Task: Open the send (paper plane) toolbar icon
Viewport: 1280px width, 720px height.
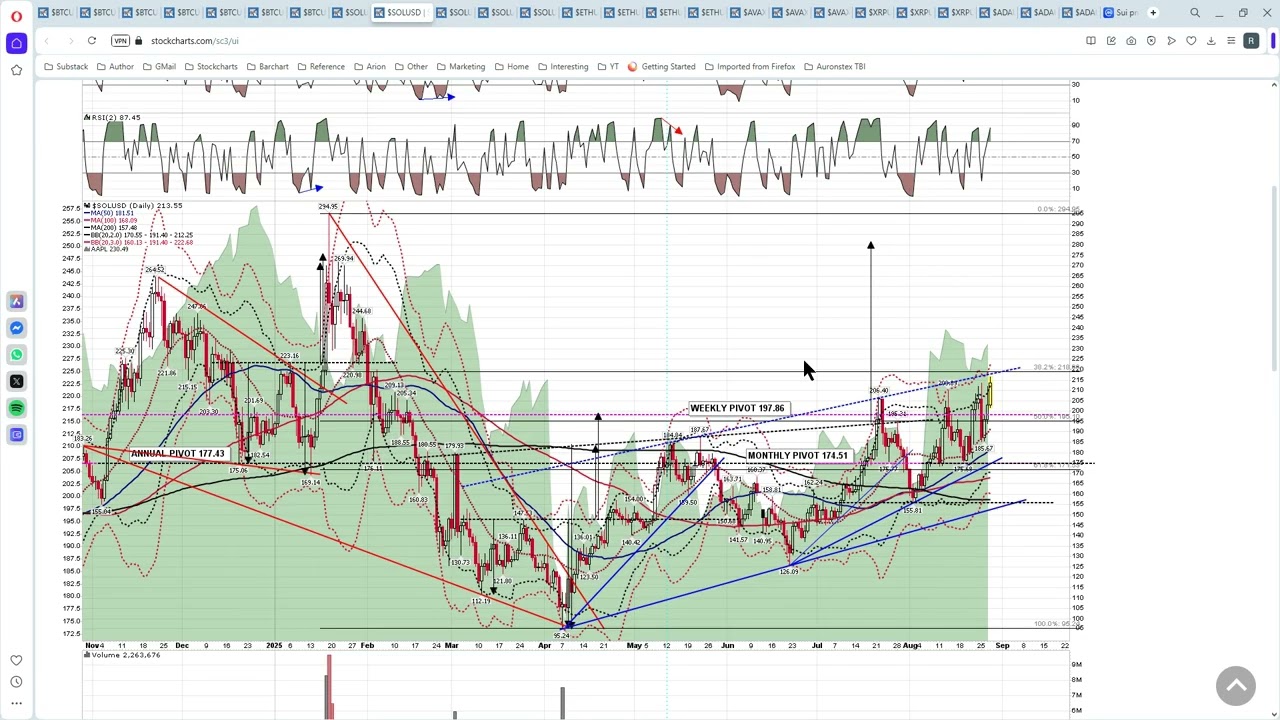Action: (x=1171, y=41)
